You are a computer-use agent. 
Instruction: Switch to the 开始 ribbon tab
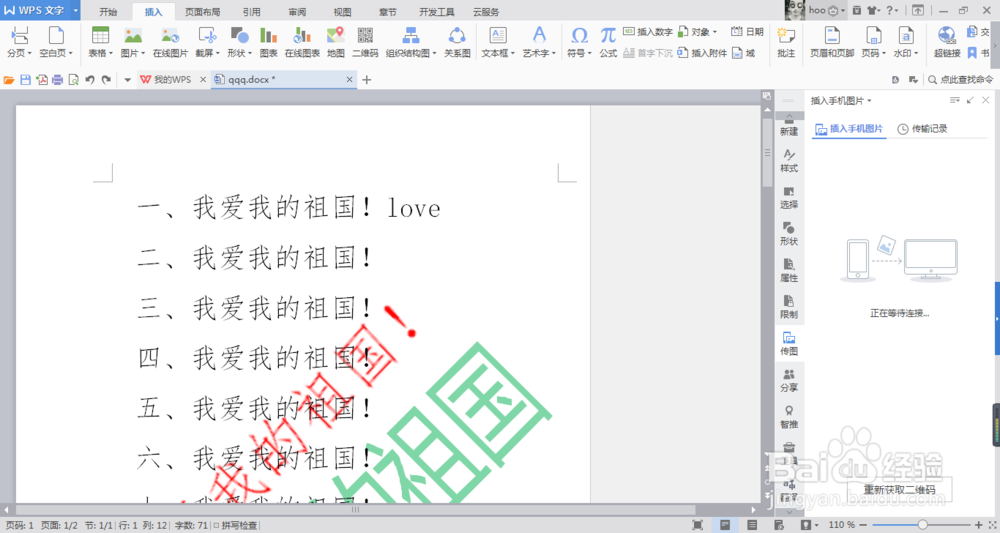point(108,11)
